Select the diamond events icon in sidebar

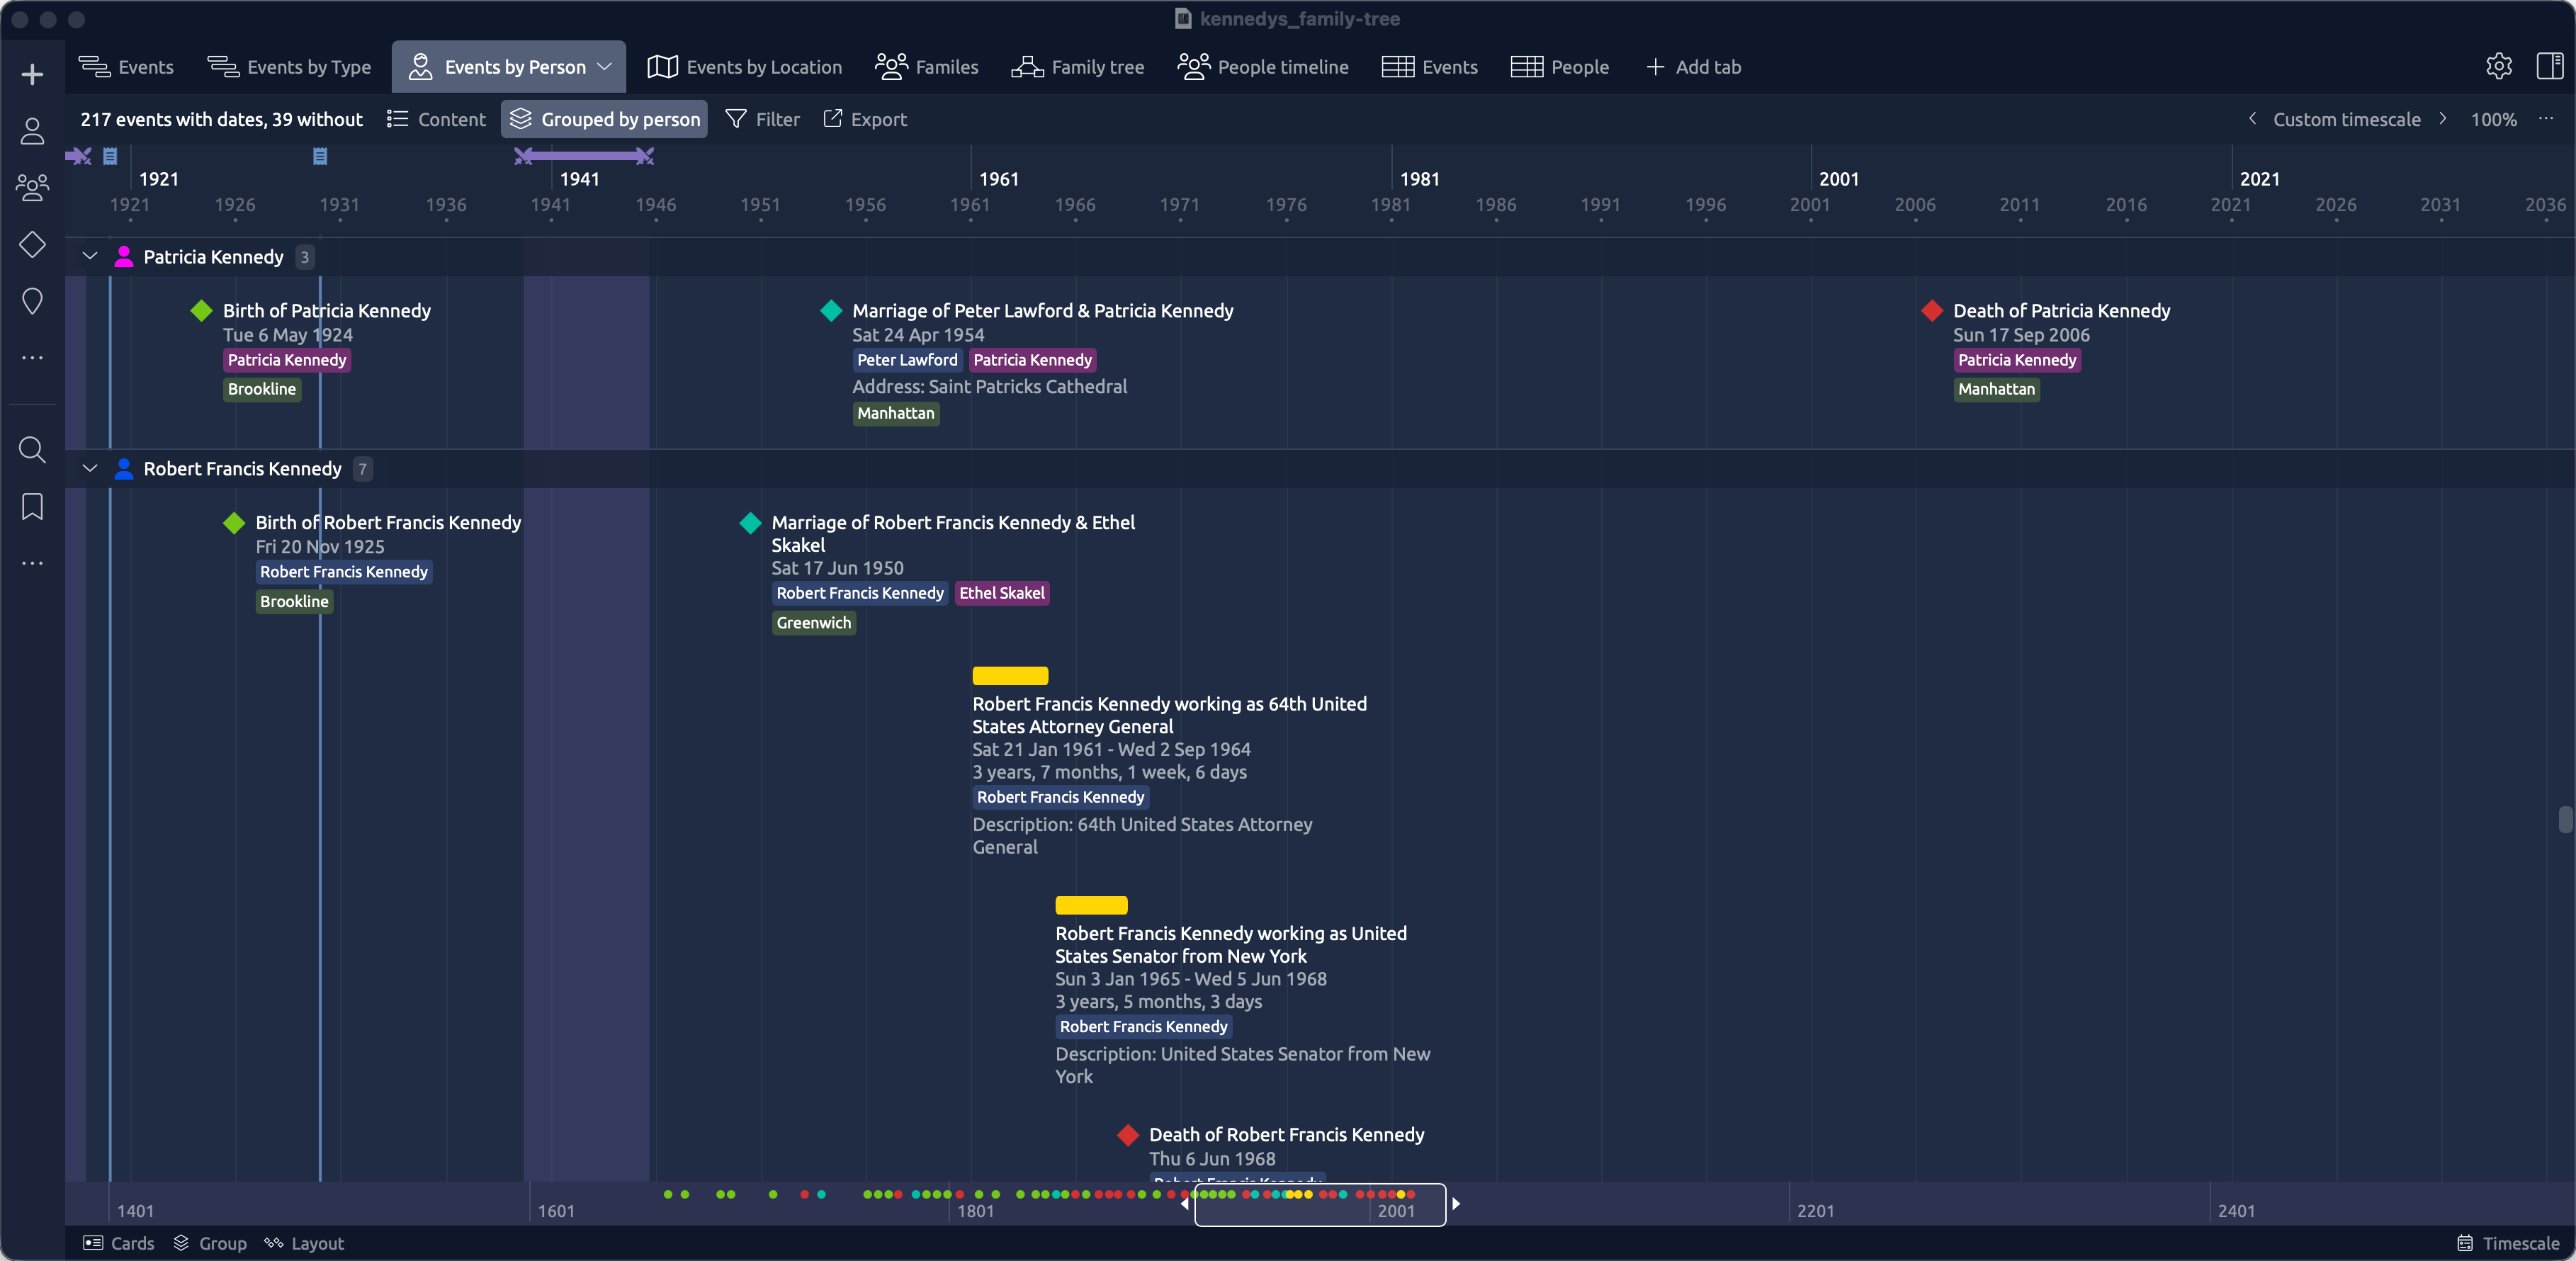tap(32, 244)
